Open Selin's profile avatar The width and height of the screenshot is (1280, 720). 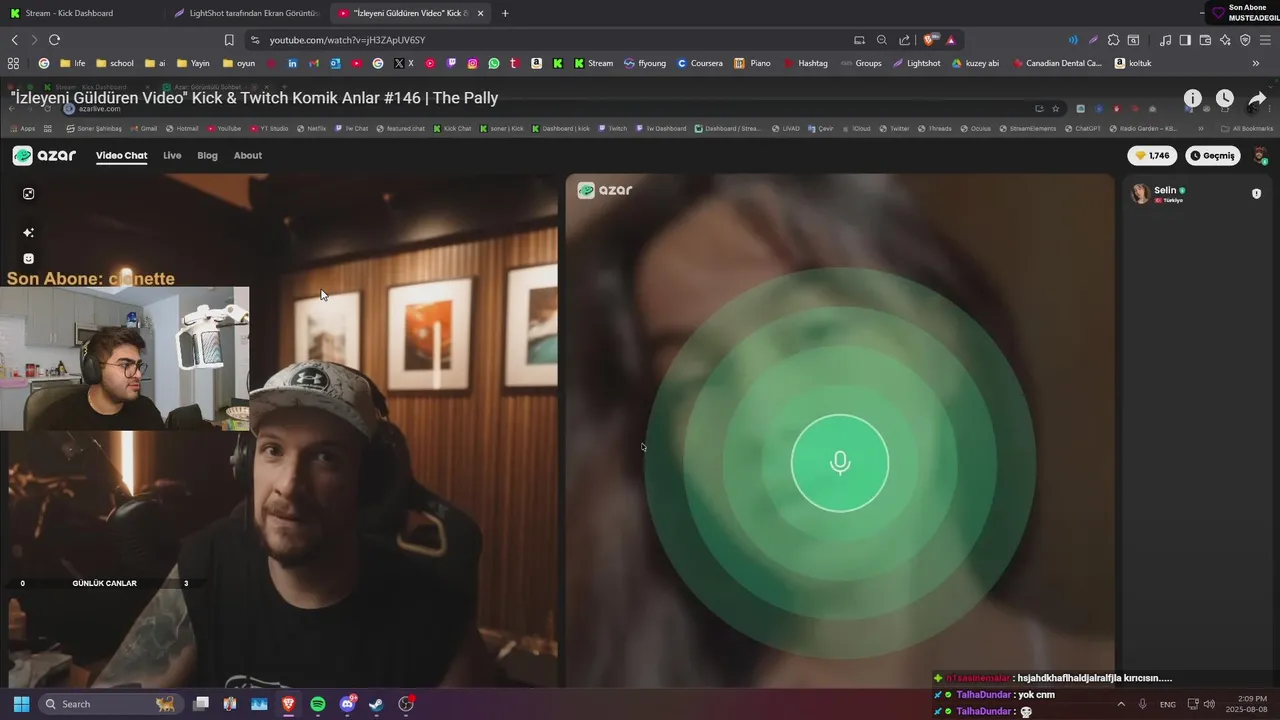[x=1140, y=194]
